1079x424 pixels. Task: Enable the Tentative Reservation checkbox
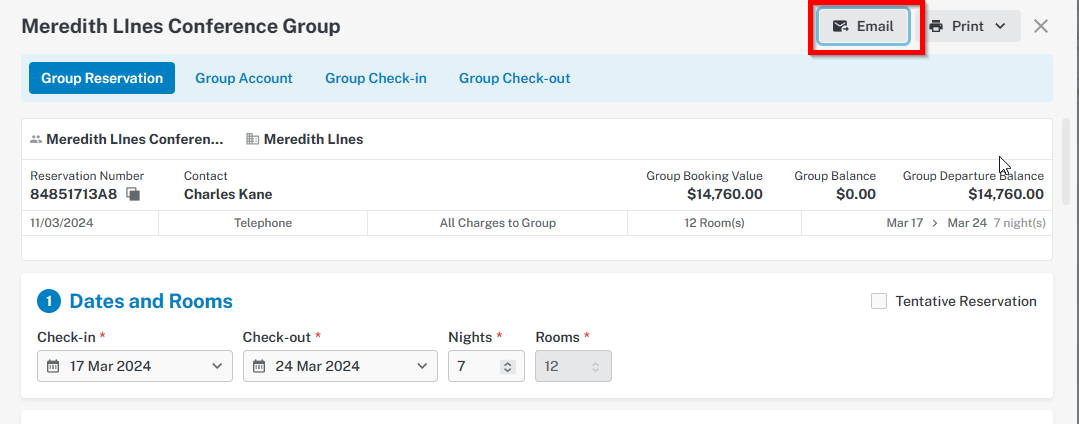click(879, 301)
